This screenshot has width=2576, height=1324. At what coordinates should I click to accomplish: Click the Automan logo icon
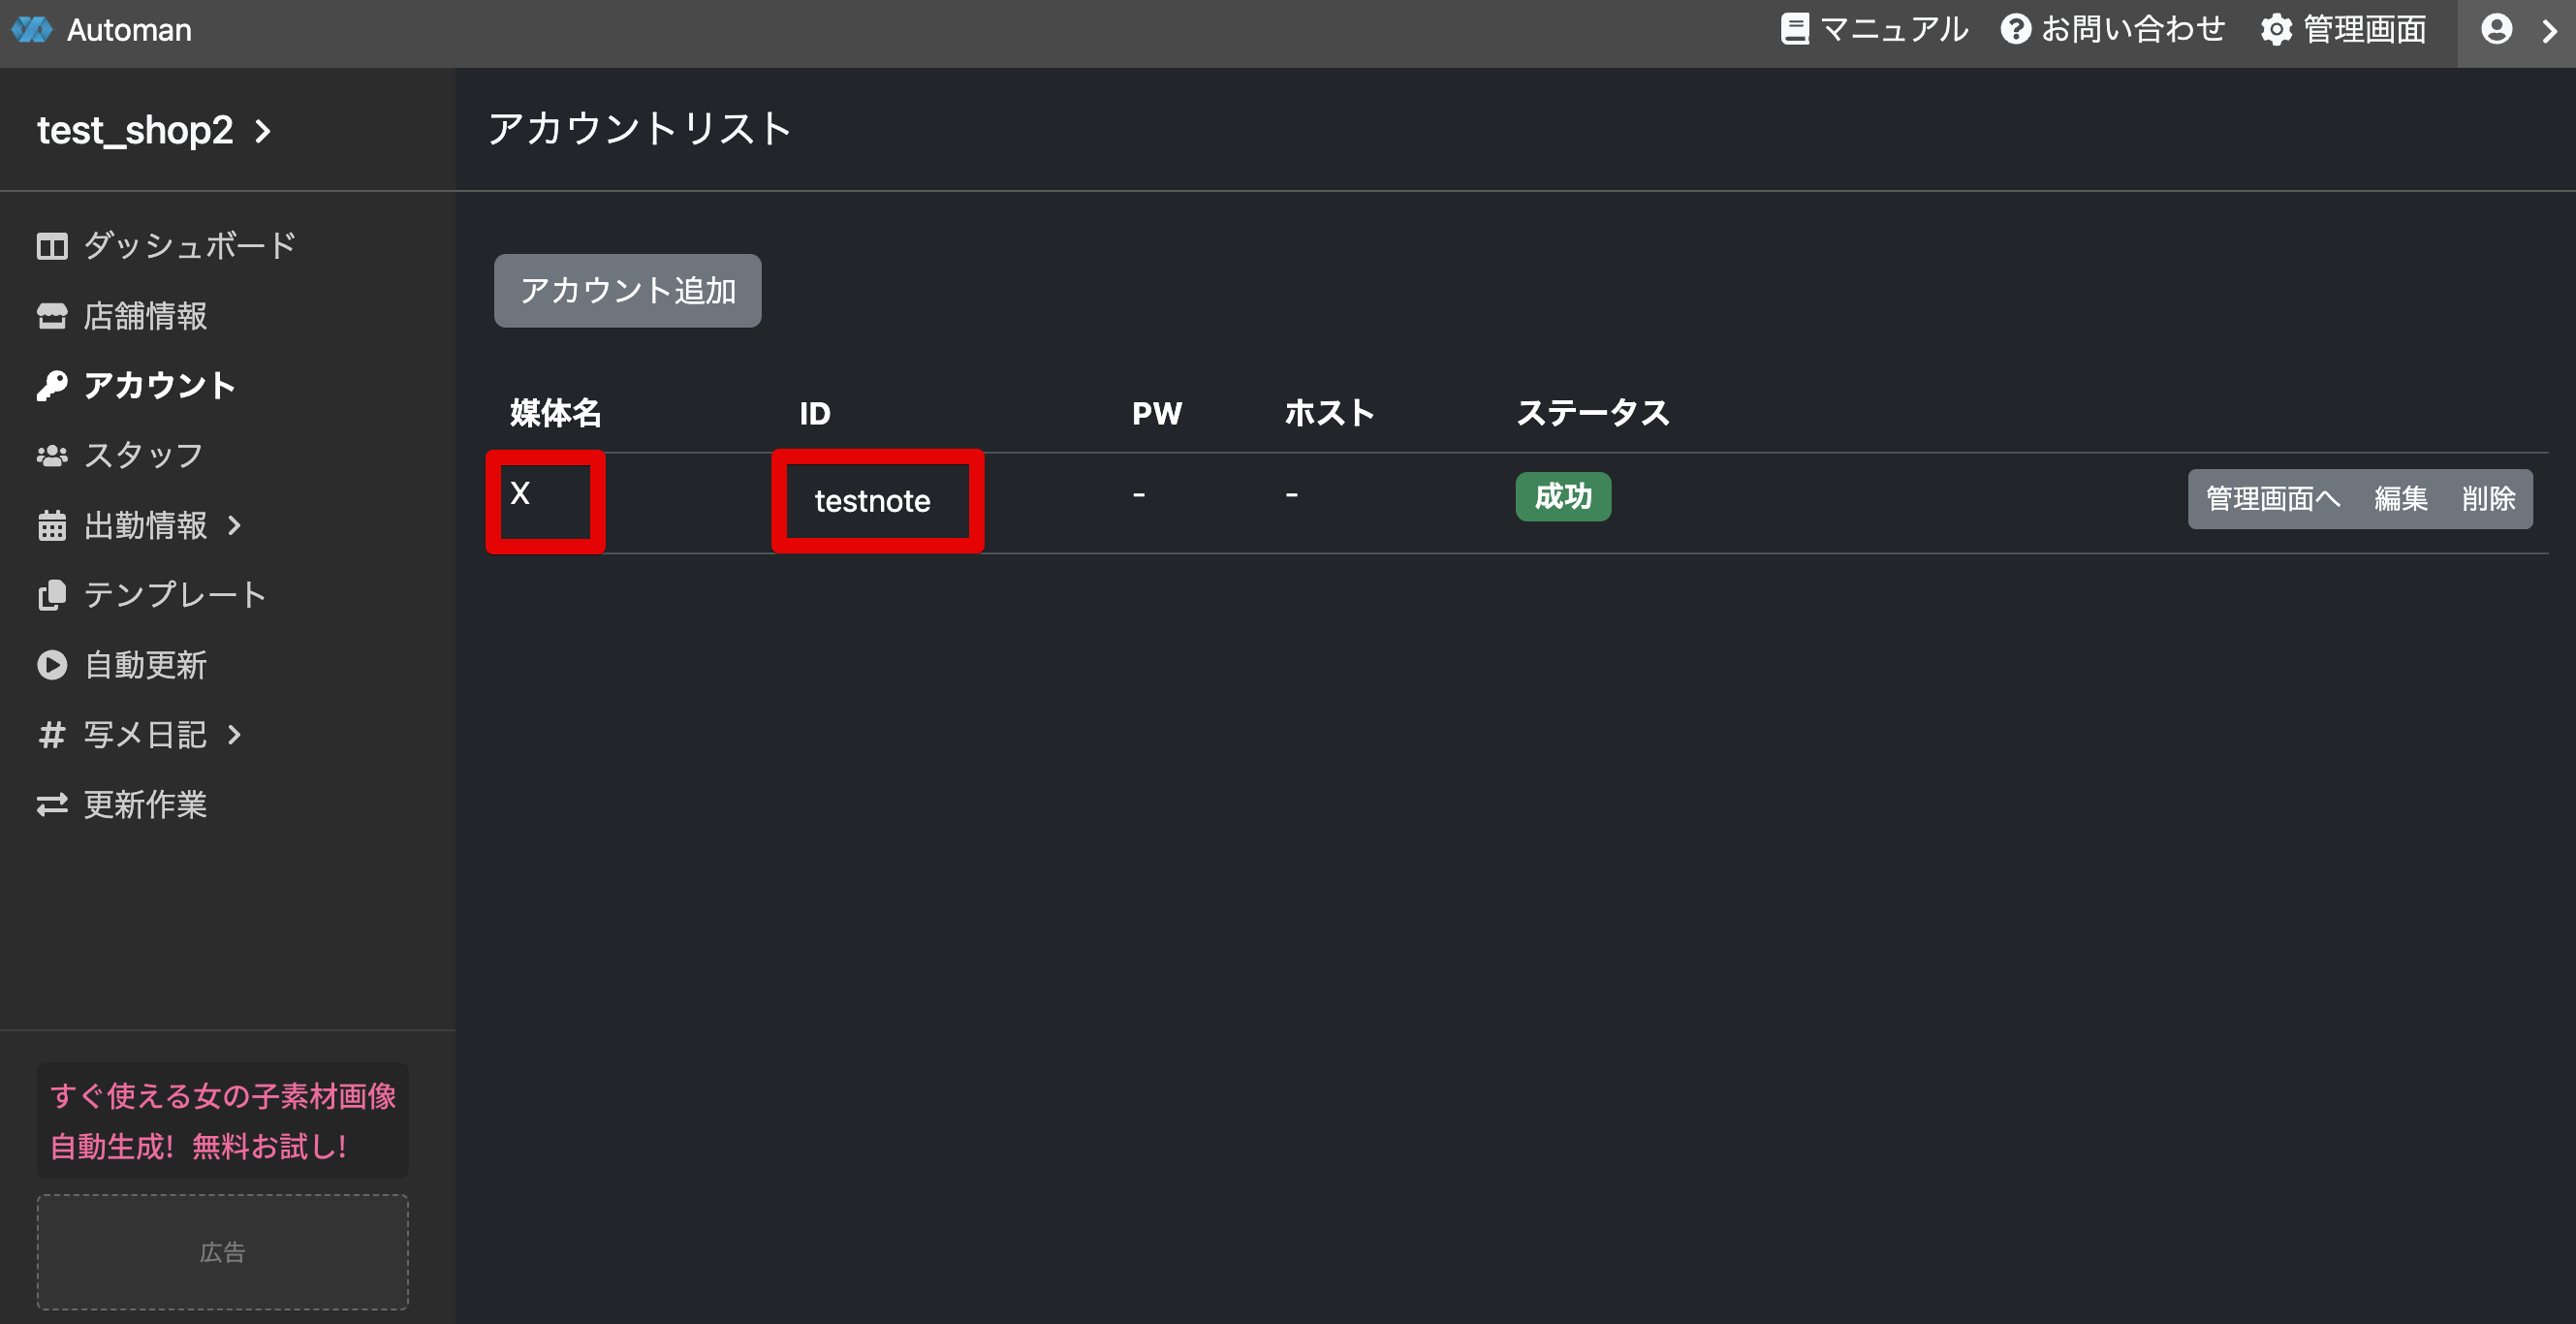31,30
